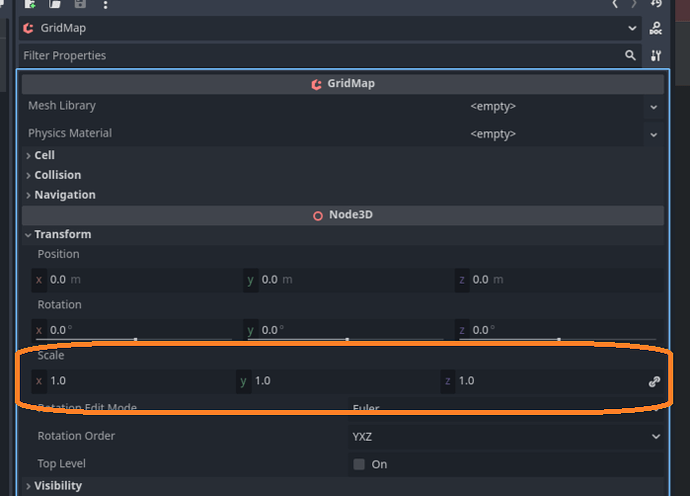Click the Physics Material property label
690x496 pixels.
70,133
